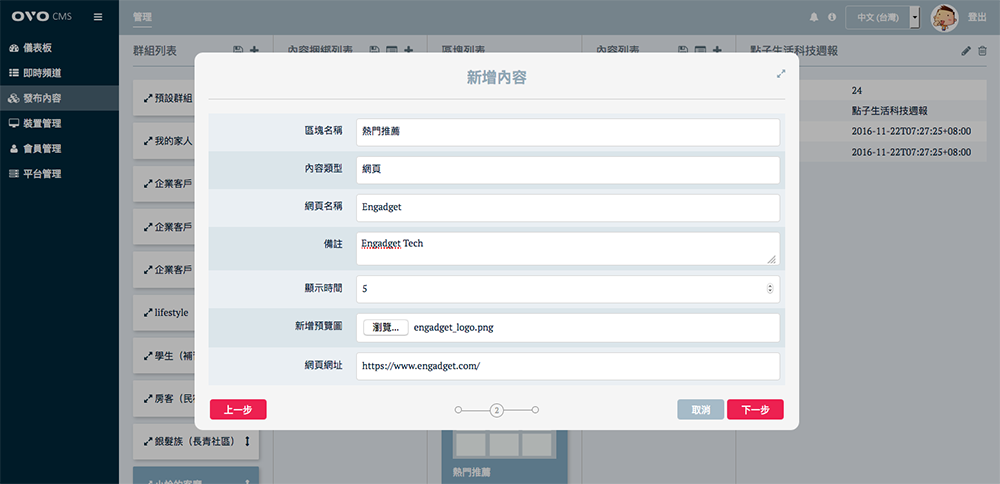The width and height of the screenshot is (1000, 484).
Task: Open the notifications bell
Action: (814, 17)
